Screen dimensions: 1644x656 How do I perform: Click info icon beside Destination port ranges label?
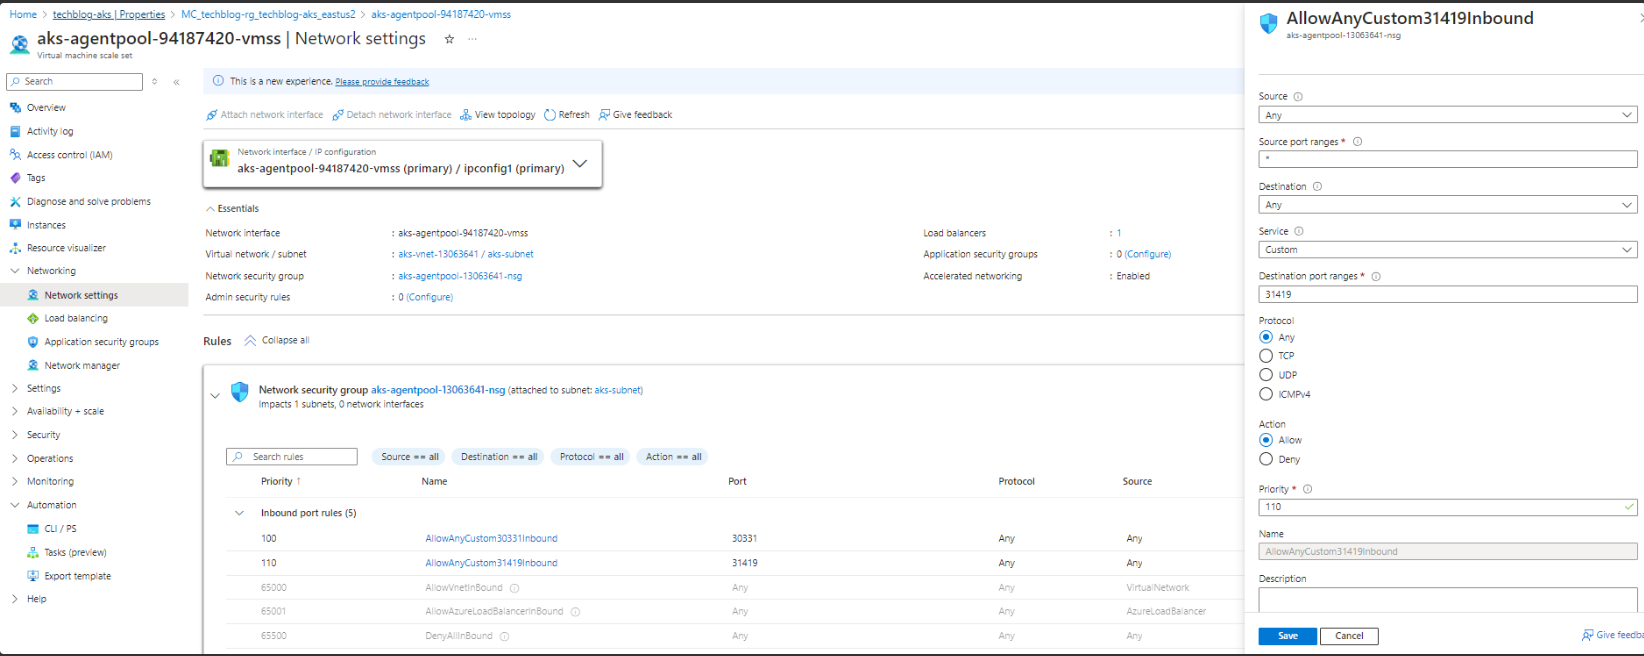[1376, 277]
